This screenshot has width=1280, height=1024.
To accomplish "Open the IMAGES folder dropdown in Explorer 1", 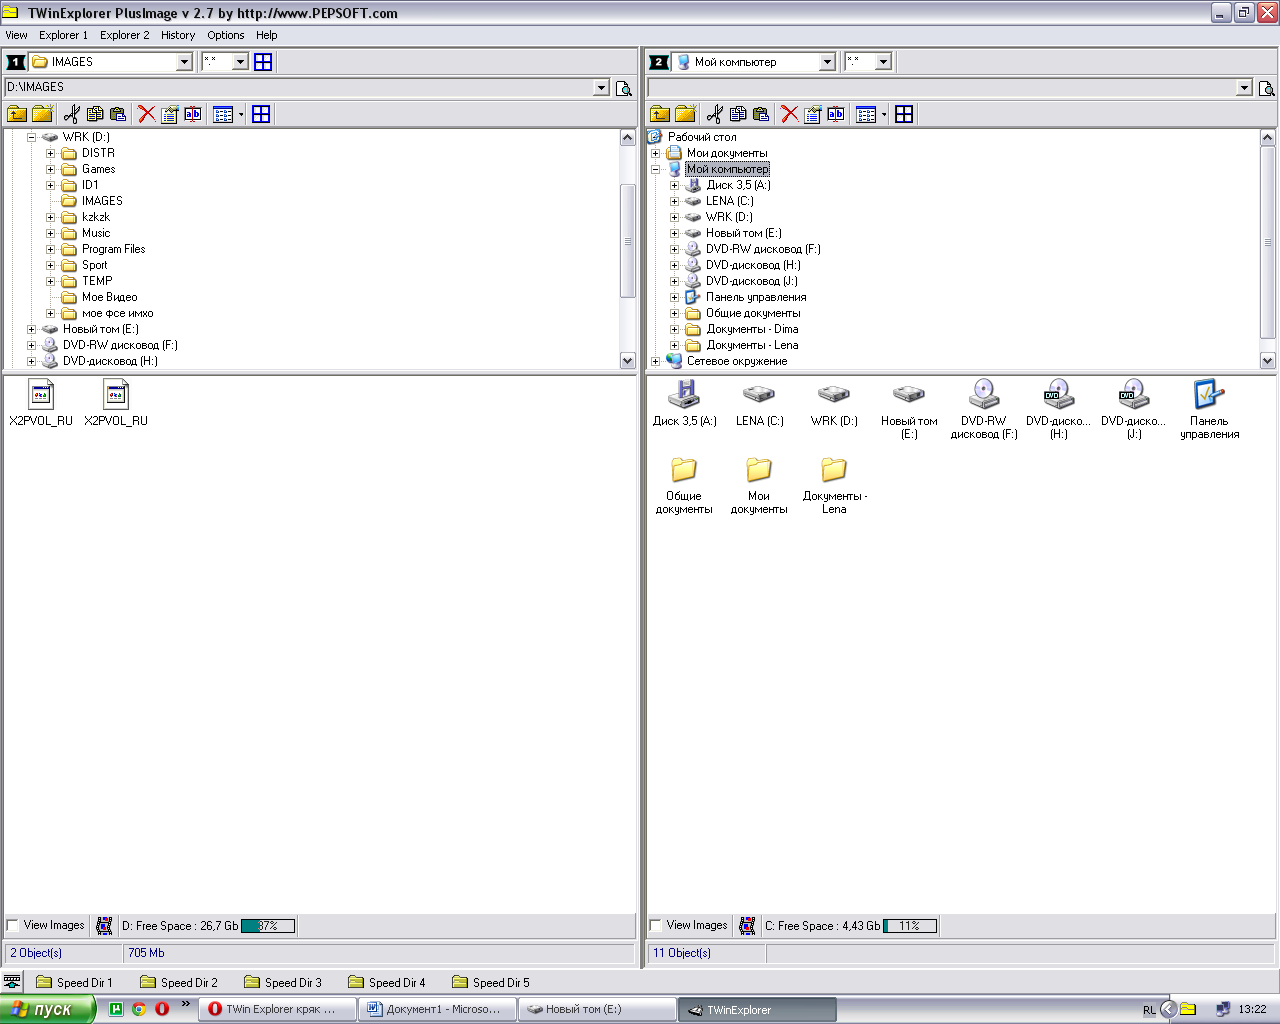I will pyautogui.click(x=184, y=62).
